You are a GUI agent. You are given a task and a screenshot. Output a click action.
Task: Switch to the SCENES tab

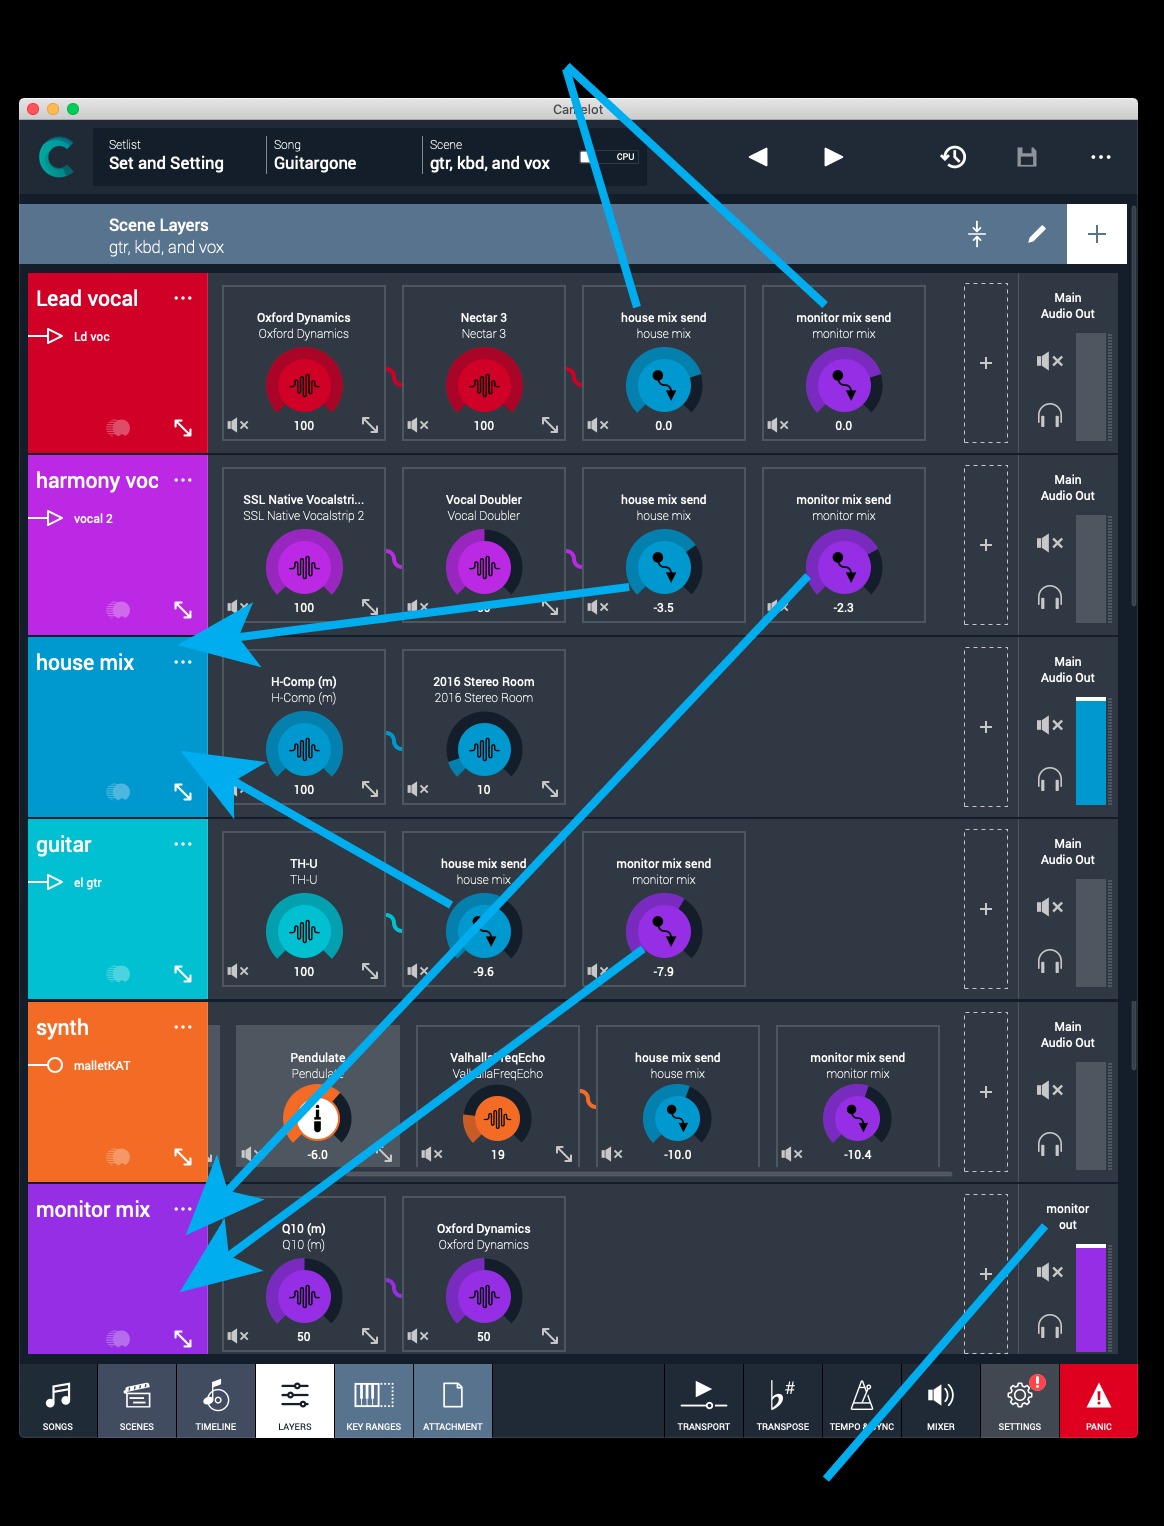coord(136,1400)
